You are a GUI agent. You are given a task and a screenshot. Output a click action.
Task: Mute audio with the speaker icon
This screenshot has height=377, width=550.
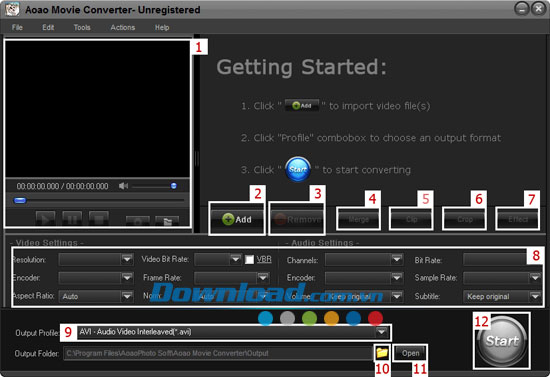pyautogui.click(x=123, y=186)
